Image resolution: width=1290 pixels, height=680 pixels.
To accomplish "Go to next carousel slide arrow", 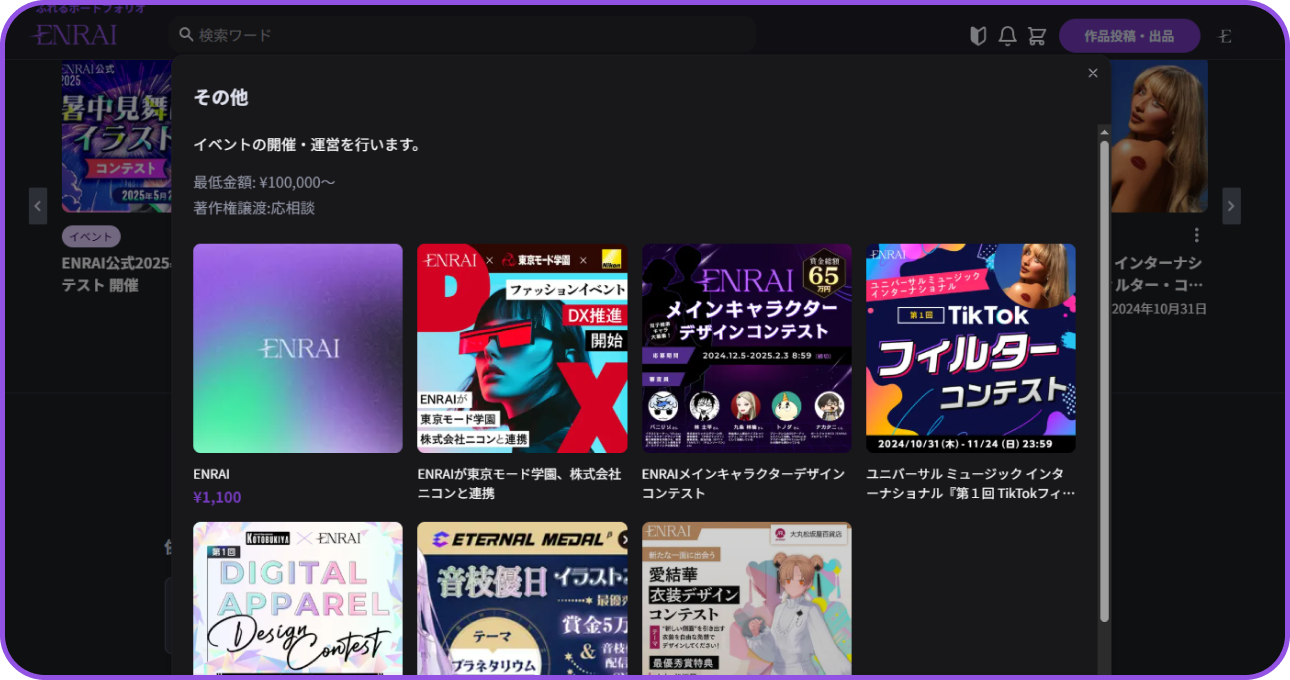I will [1231, 206].
